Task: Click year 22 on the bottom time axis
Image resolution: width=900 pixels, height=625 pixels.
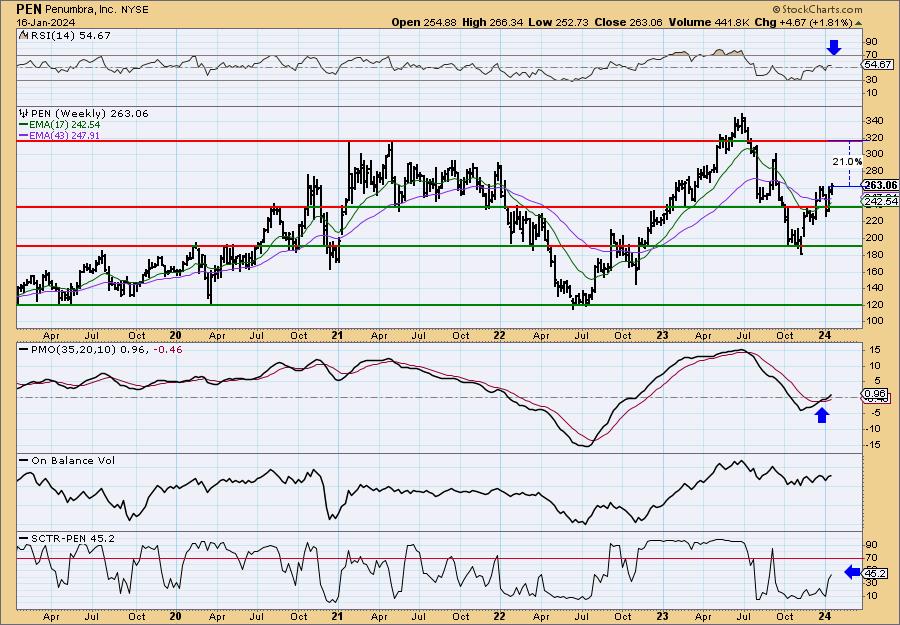Action: coord(499,616)
